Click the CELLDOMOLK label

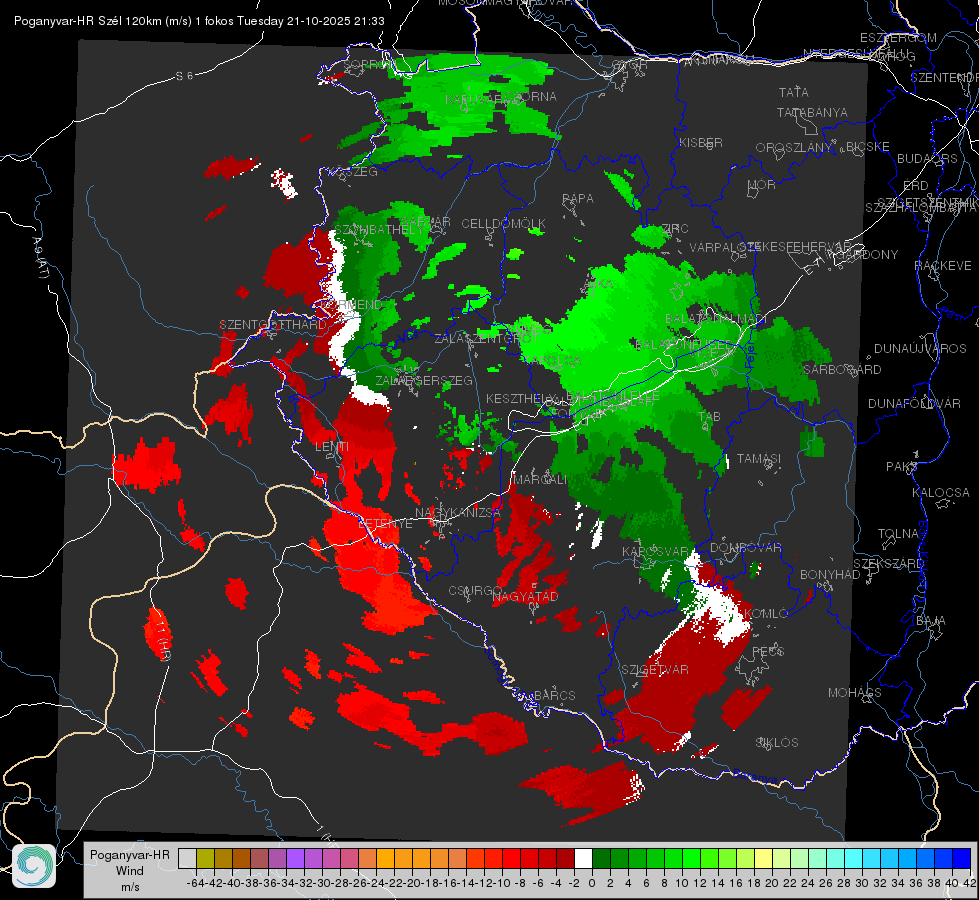(x=504, y=224)
